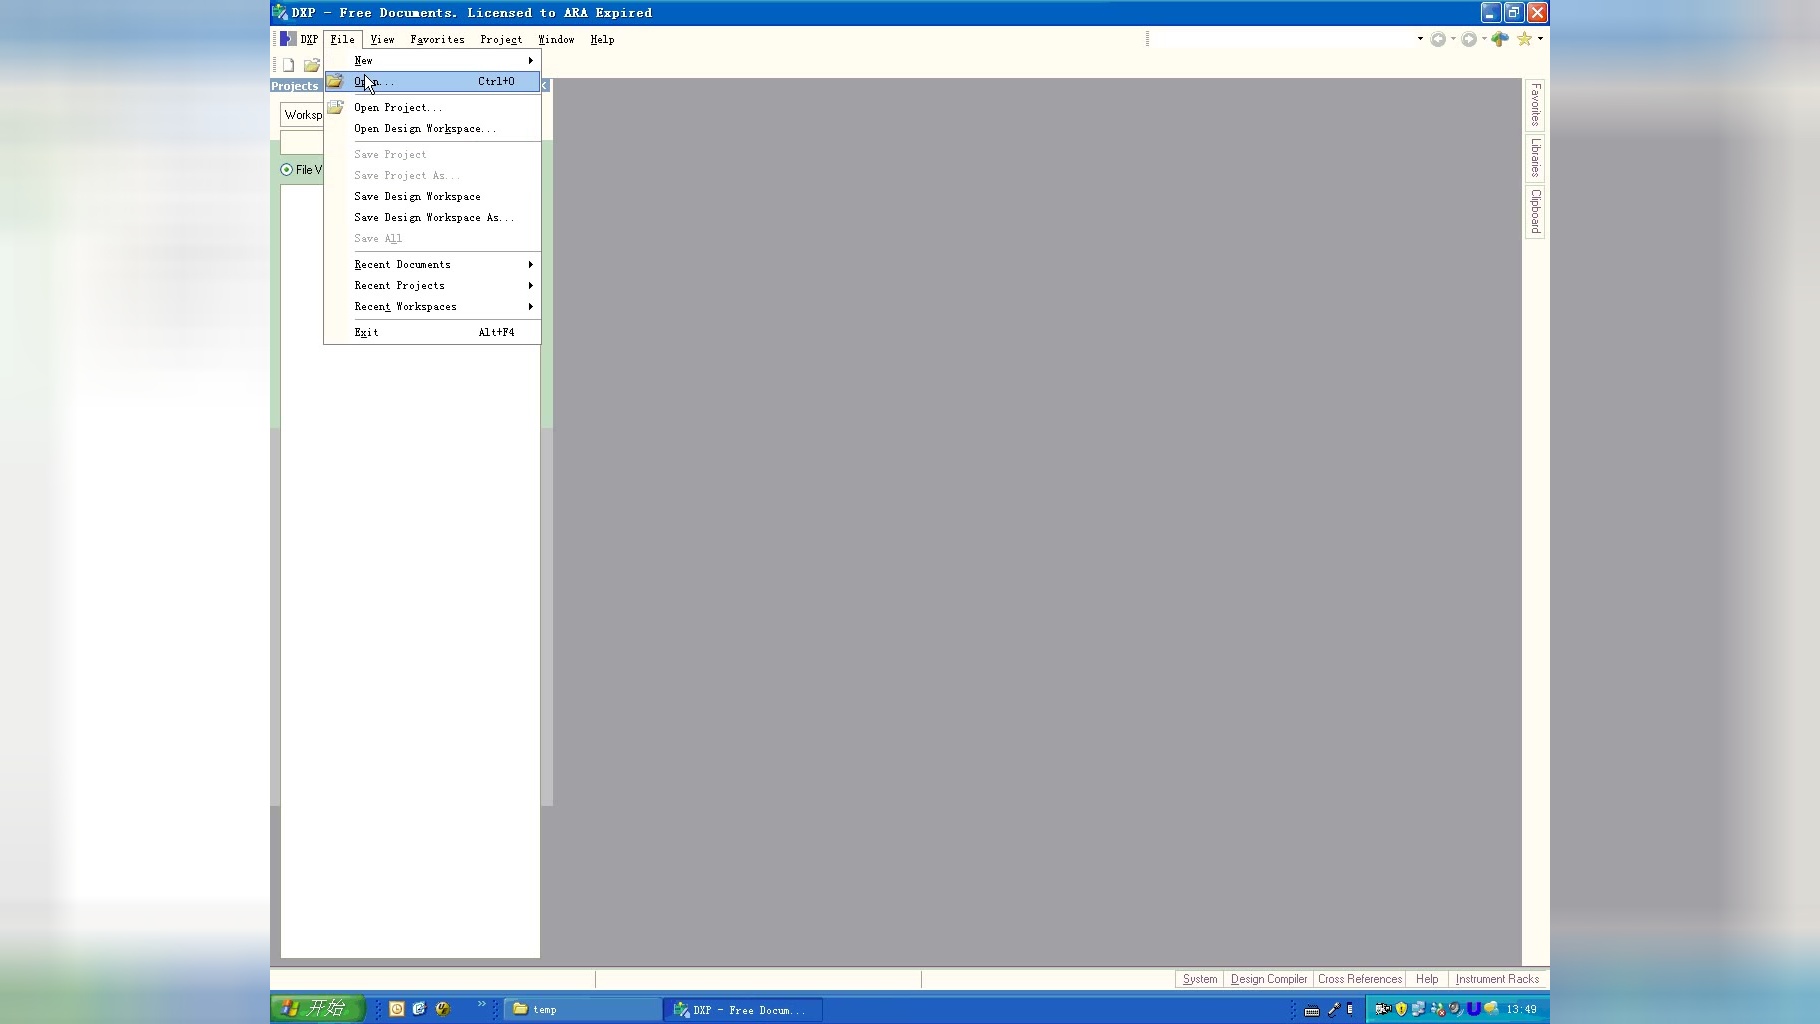Choose Open Design Workspace... entry
The width and height of the screenshot is (1820, 1024).
(432, 129)
